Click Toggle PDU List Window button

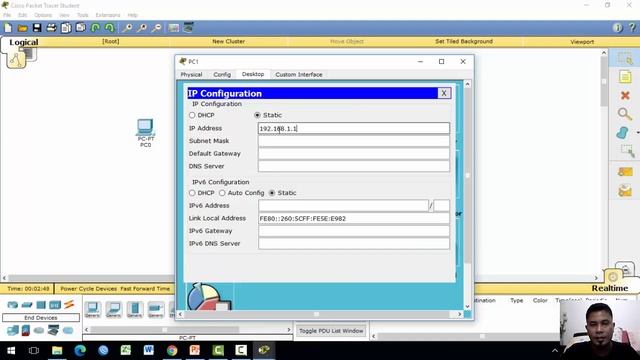[331, 331]
